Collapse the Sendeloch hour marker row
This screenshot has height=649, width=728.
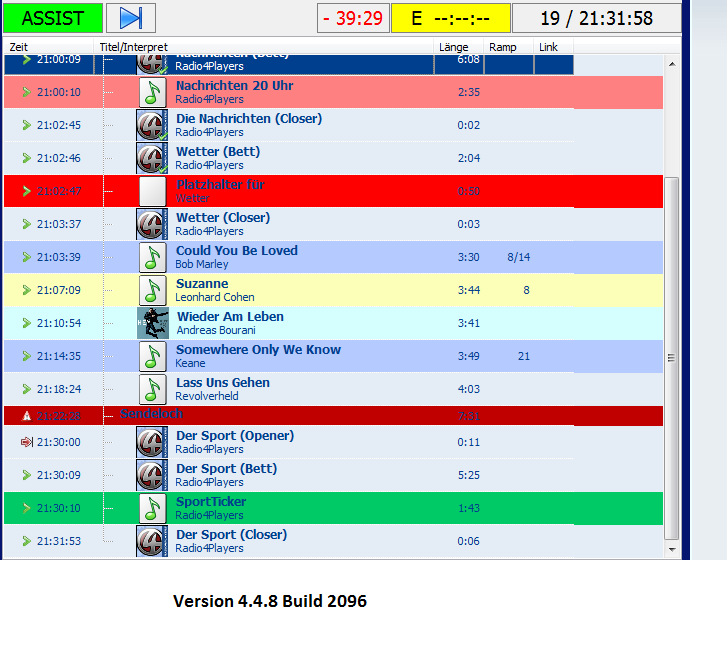tap(27, 415)
